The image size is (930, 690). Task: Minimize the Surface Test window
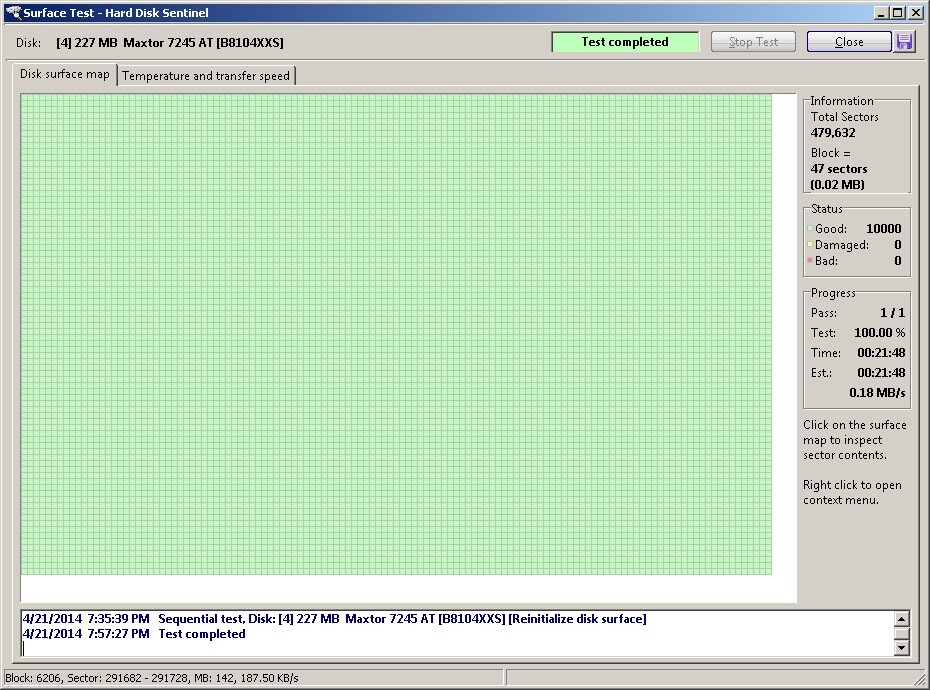pyautogui.click(x=881, y=12)
